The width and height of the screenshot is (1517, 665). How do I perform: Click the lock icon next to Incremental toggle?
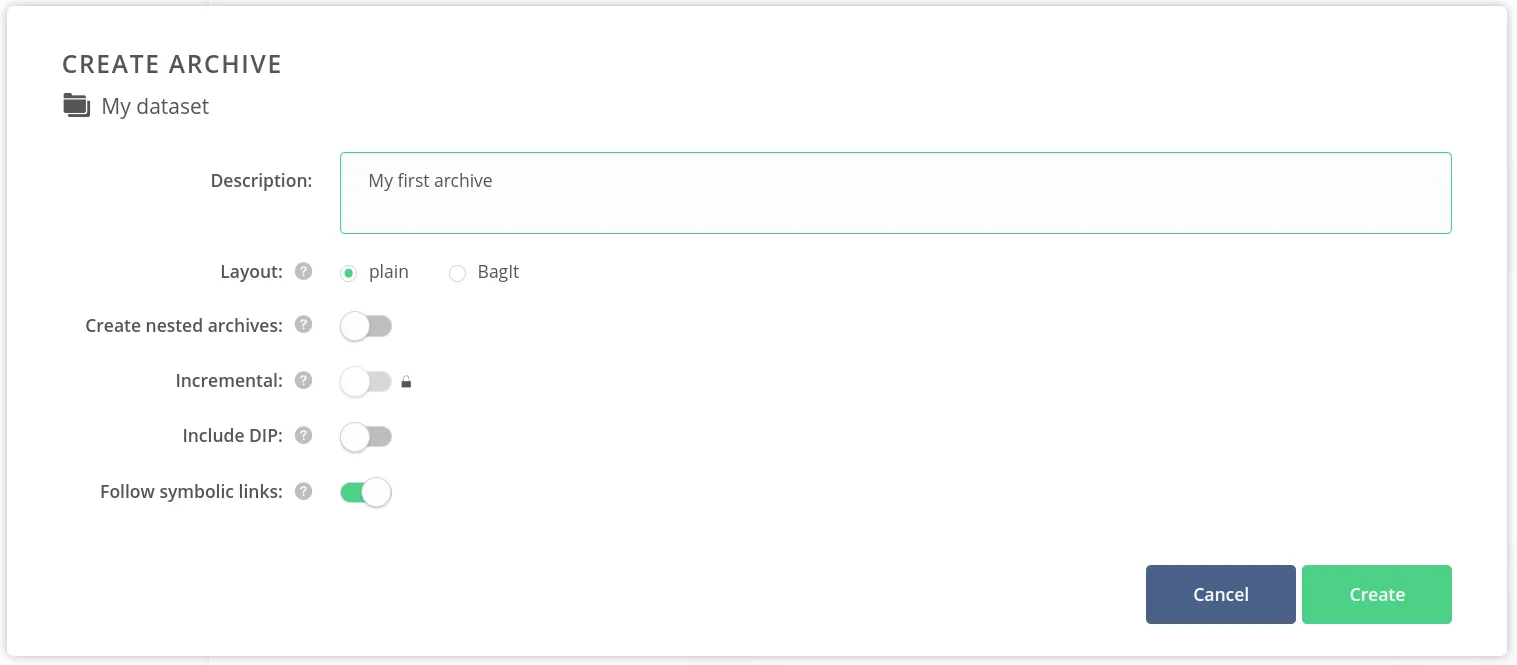pos(406,381)
